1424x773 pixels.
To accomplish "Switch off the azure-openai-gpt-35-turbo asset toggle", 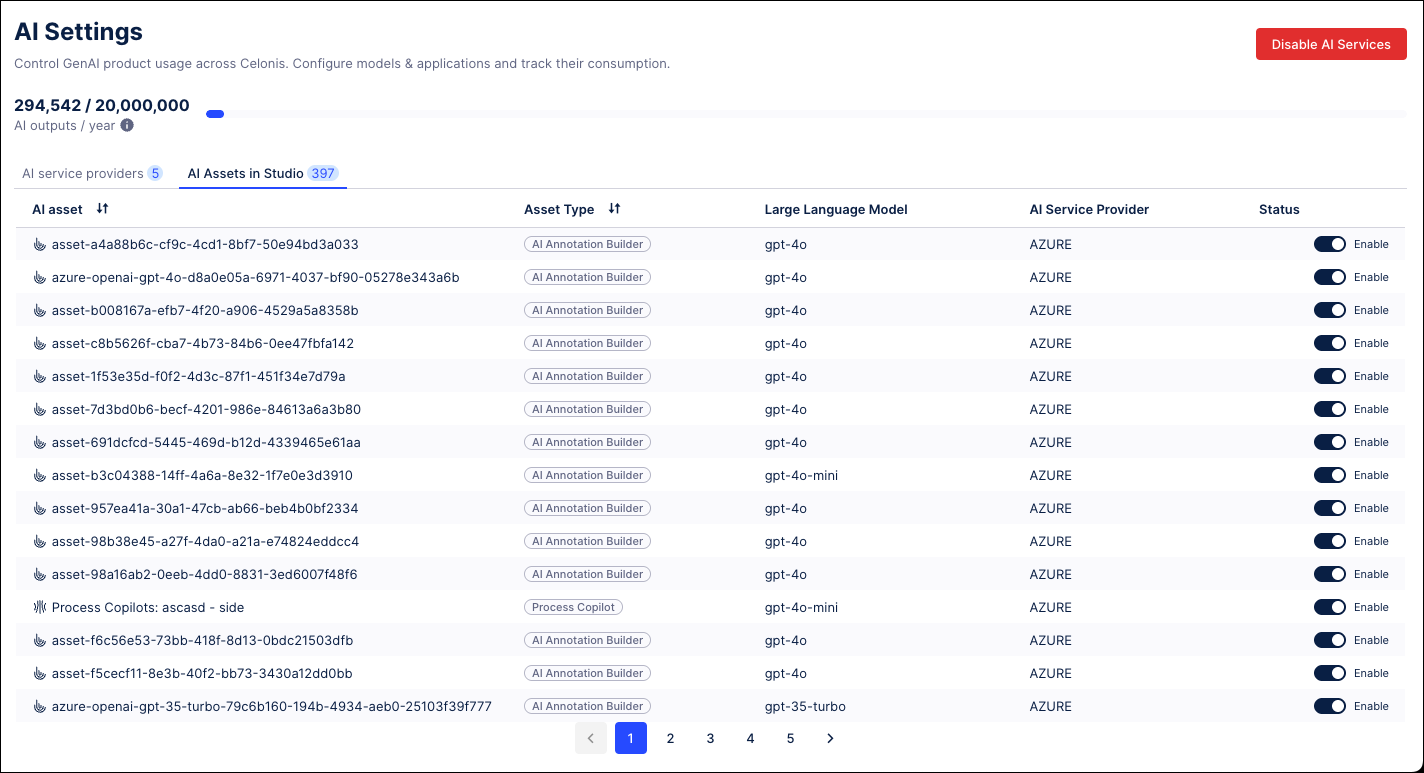I will click(x=1329, y=706).
